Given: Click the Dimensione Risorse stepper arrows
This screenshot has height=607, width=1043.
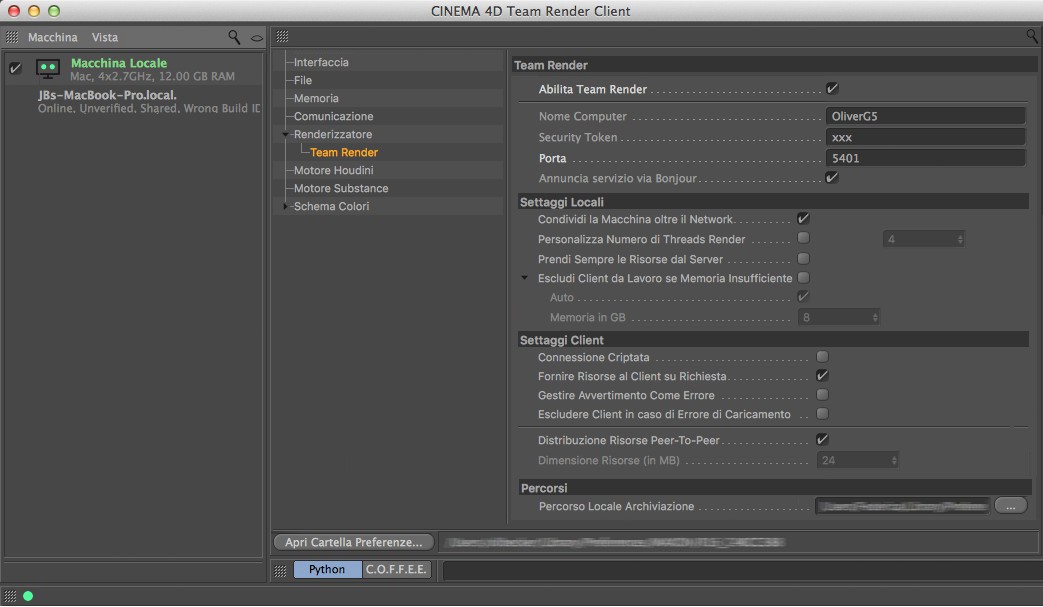Looking at the screenshot, I should 894,460.
